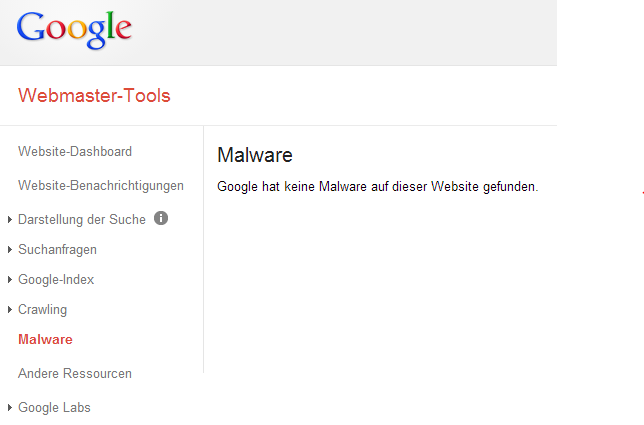Expand the Darstellung der Suche arrow
The height and width of the screenshot is (425, 644).
[10, 220]
